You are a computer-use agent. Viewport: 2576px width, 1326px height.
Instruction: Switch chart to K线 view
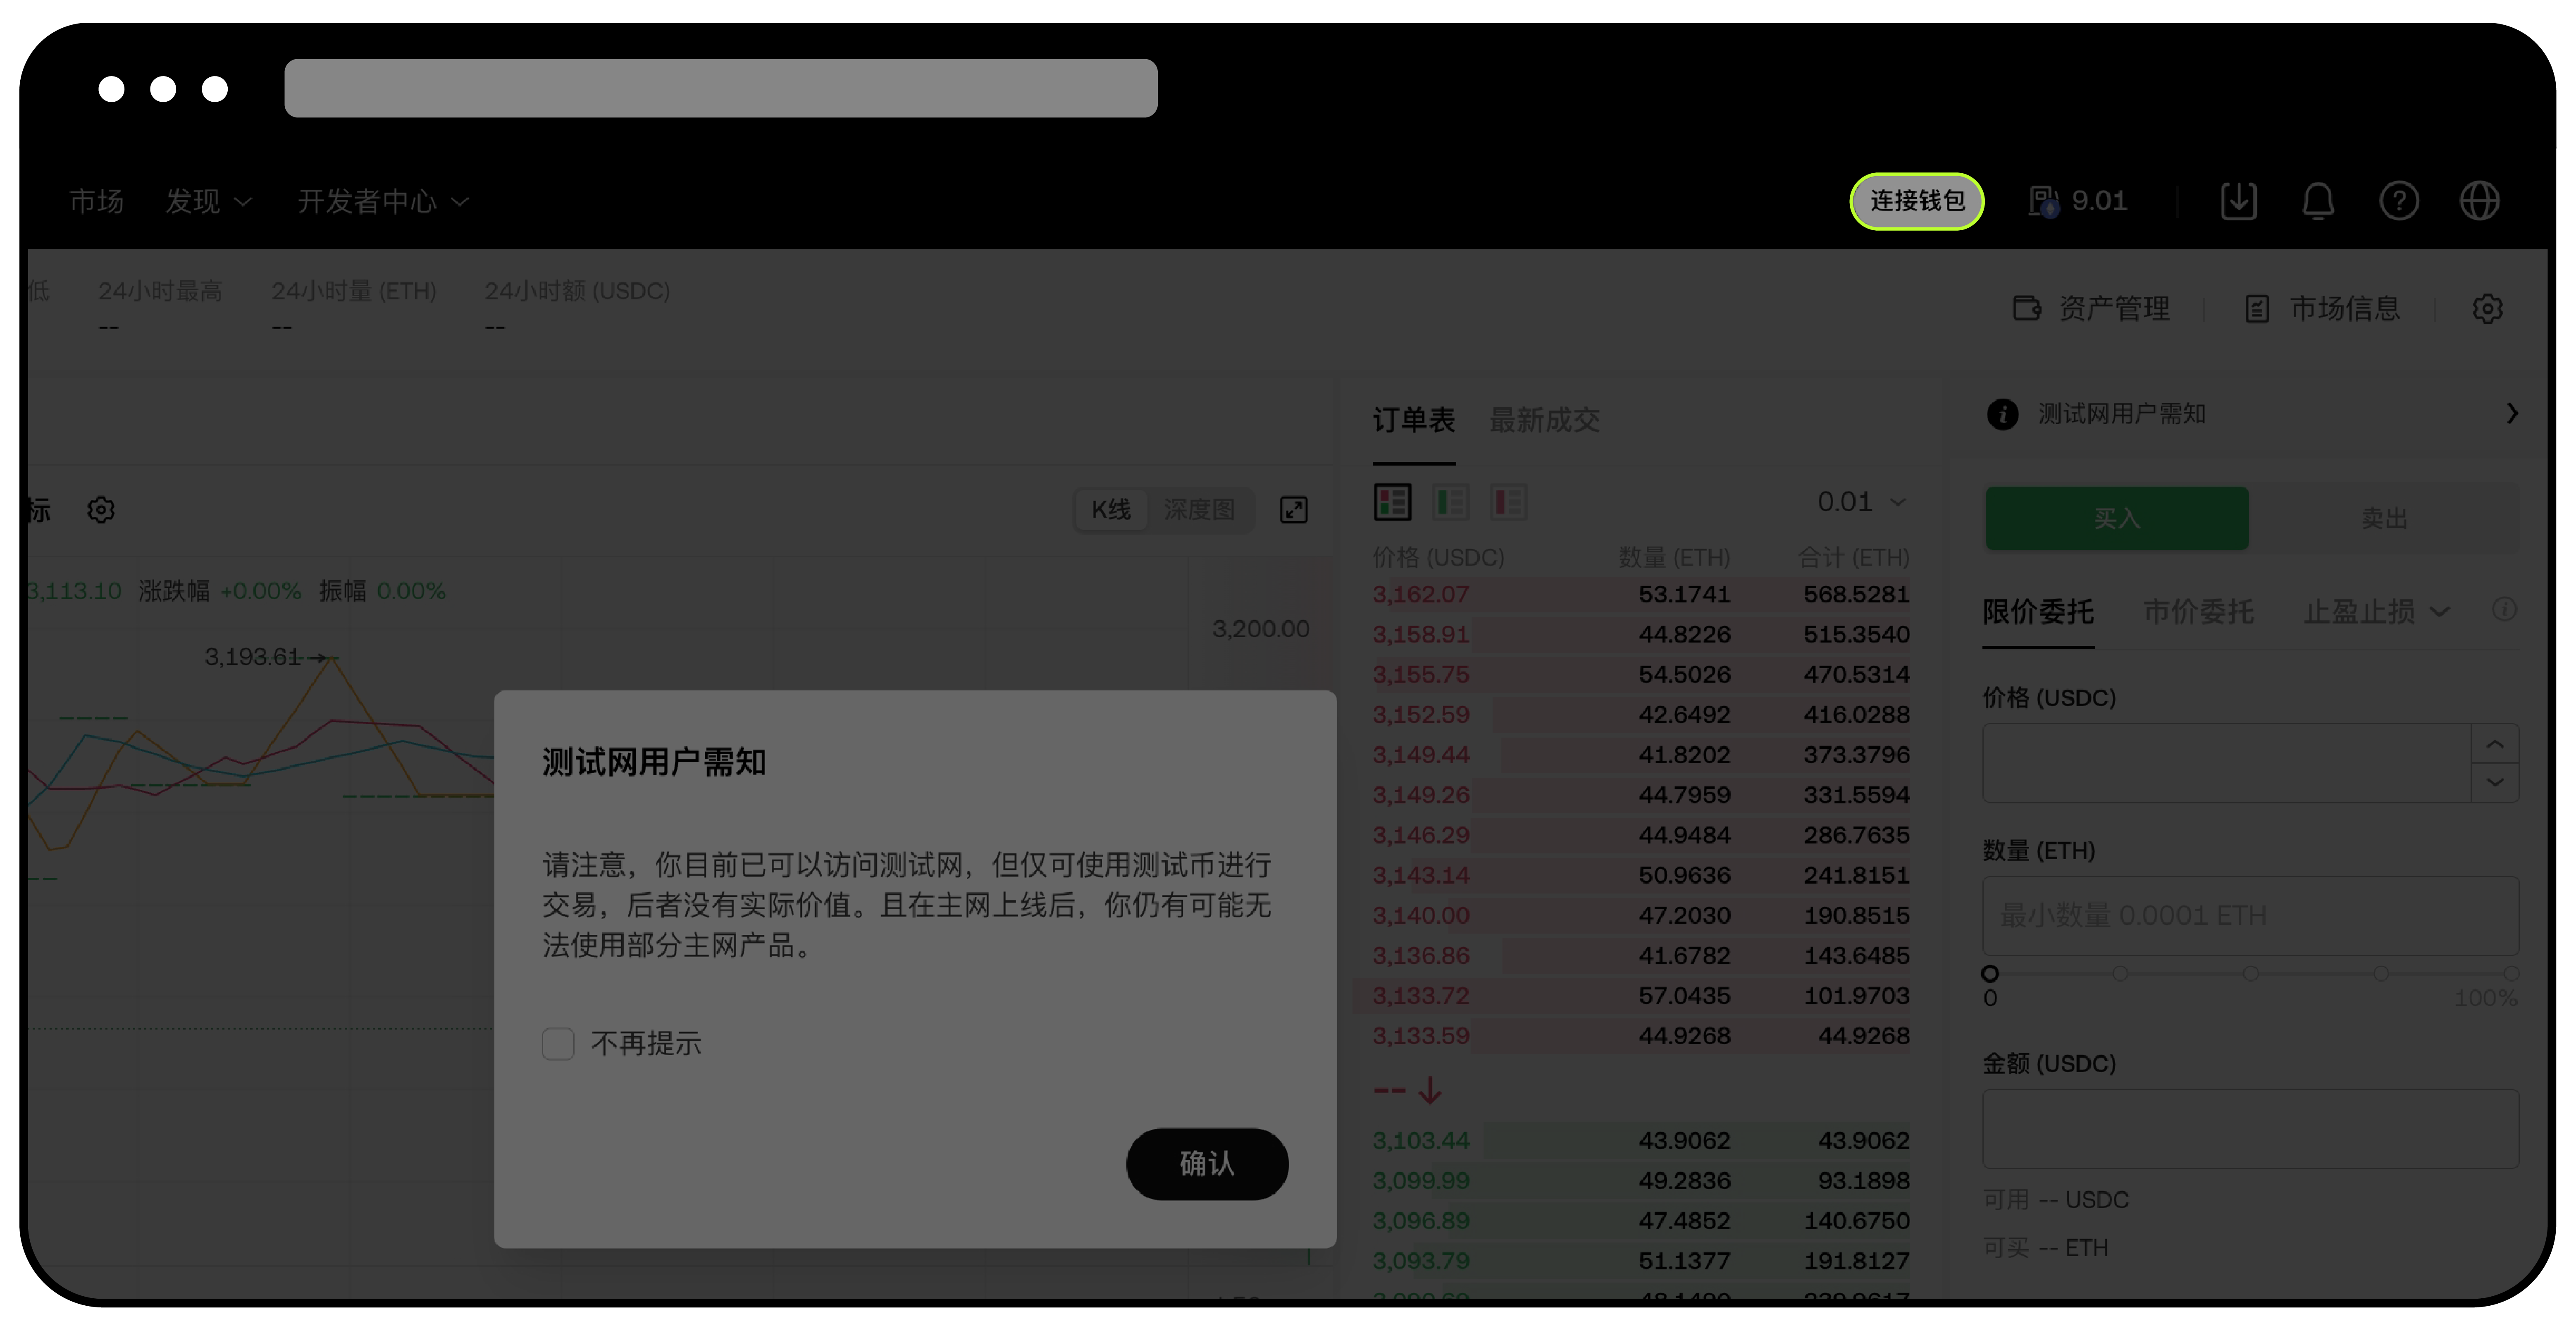1111,509
